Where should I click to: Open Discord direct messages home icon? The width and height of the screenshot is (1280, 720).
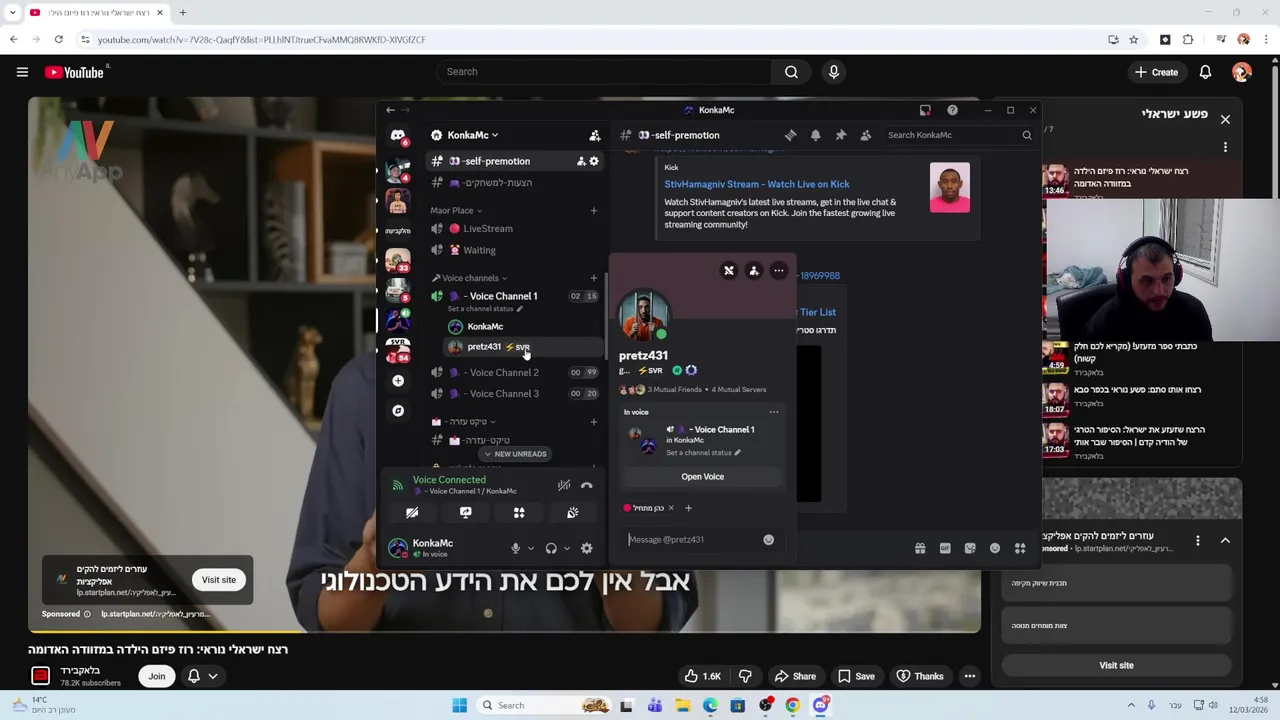[398, 136]
